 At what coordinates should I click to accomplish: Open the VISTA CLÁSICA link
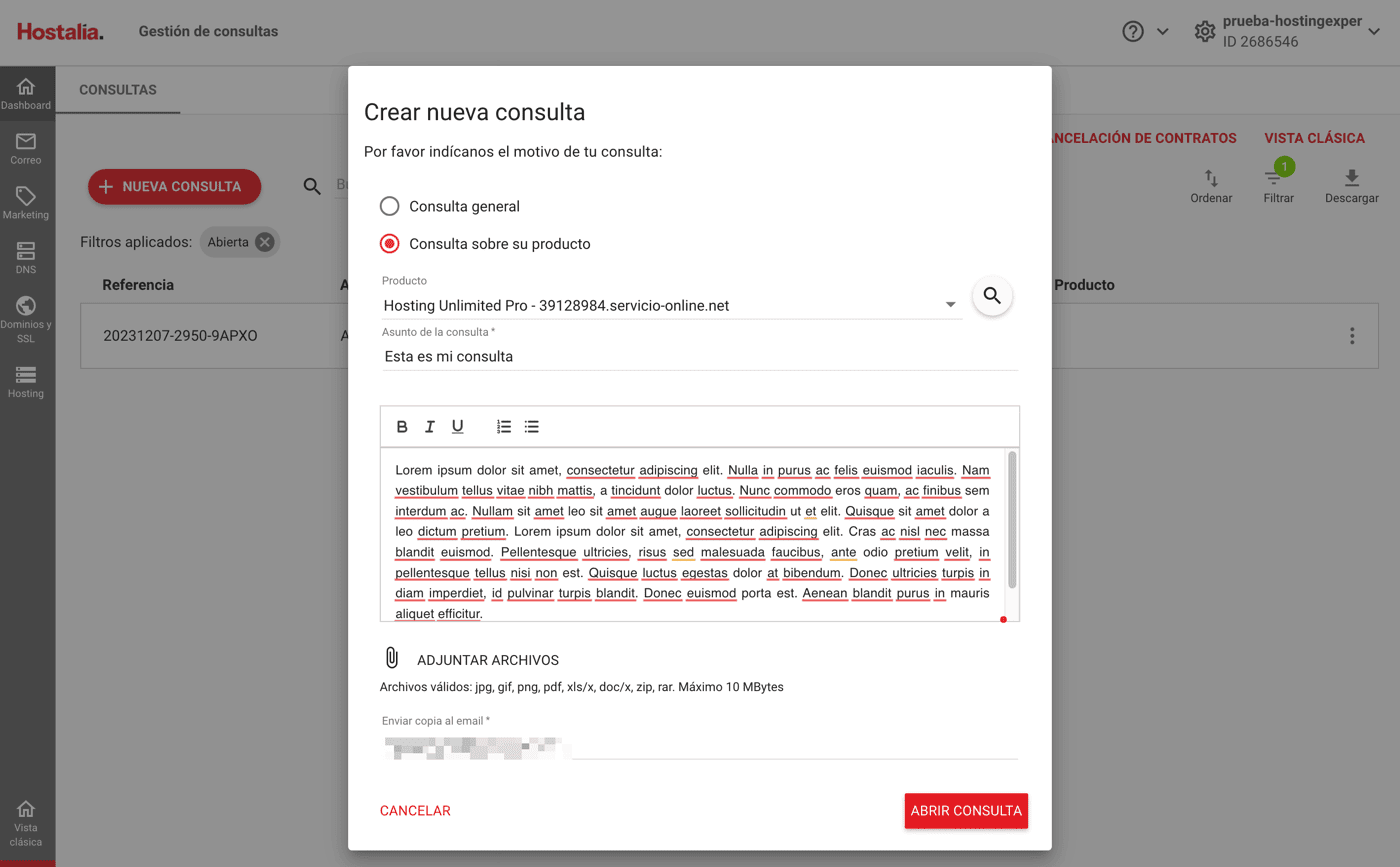[x=1315, y=138]
